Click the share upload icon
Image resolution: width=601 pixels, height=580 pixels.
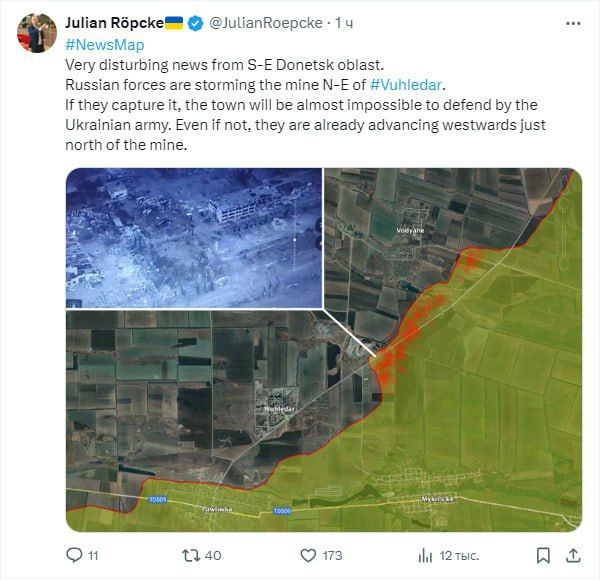(x=574, y=554)
